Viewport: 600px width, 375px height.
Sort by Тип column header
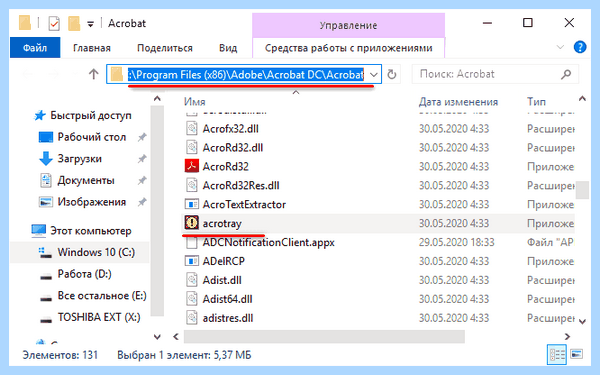(x=536, y=102)
